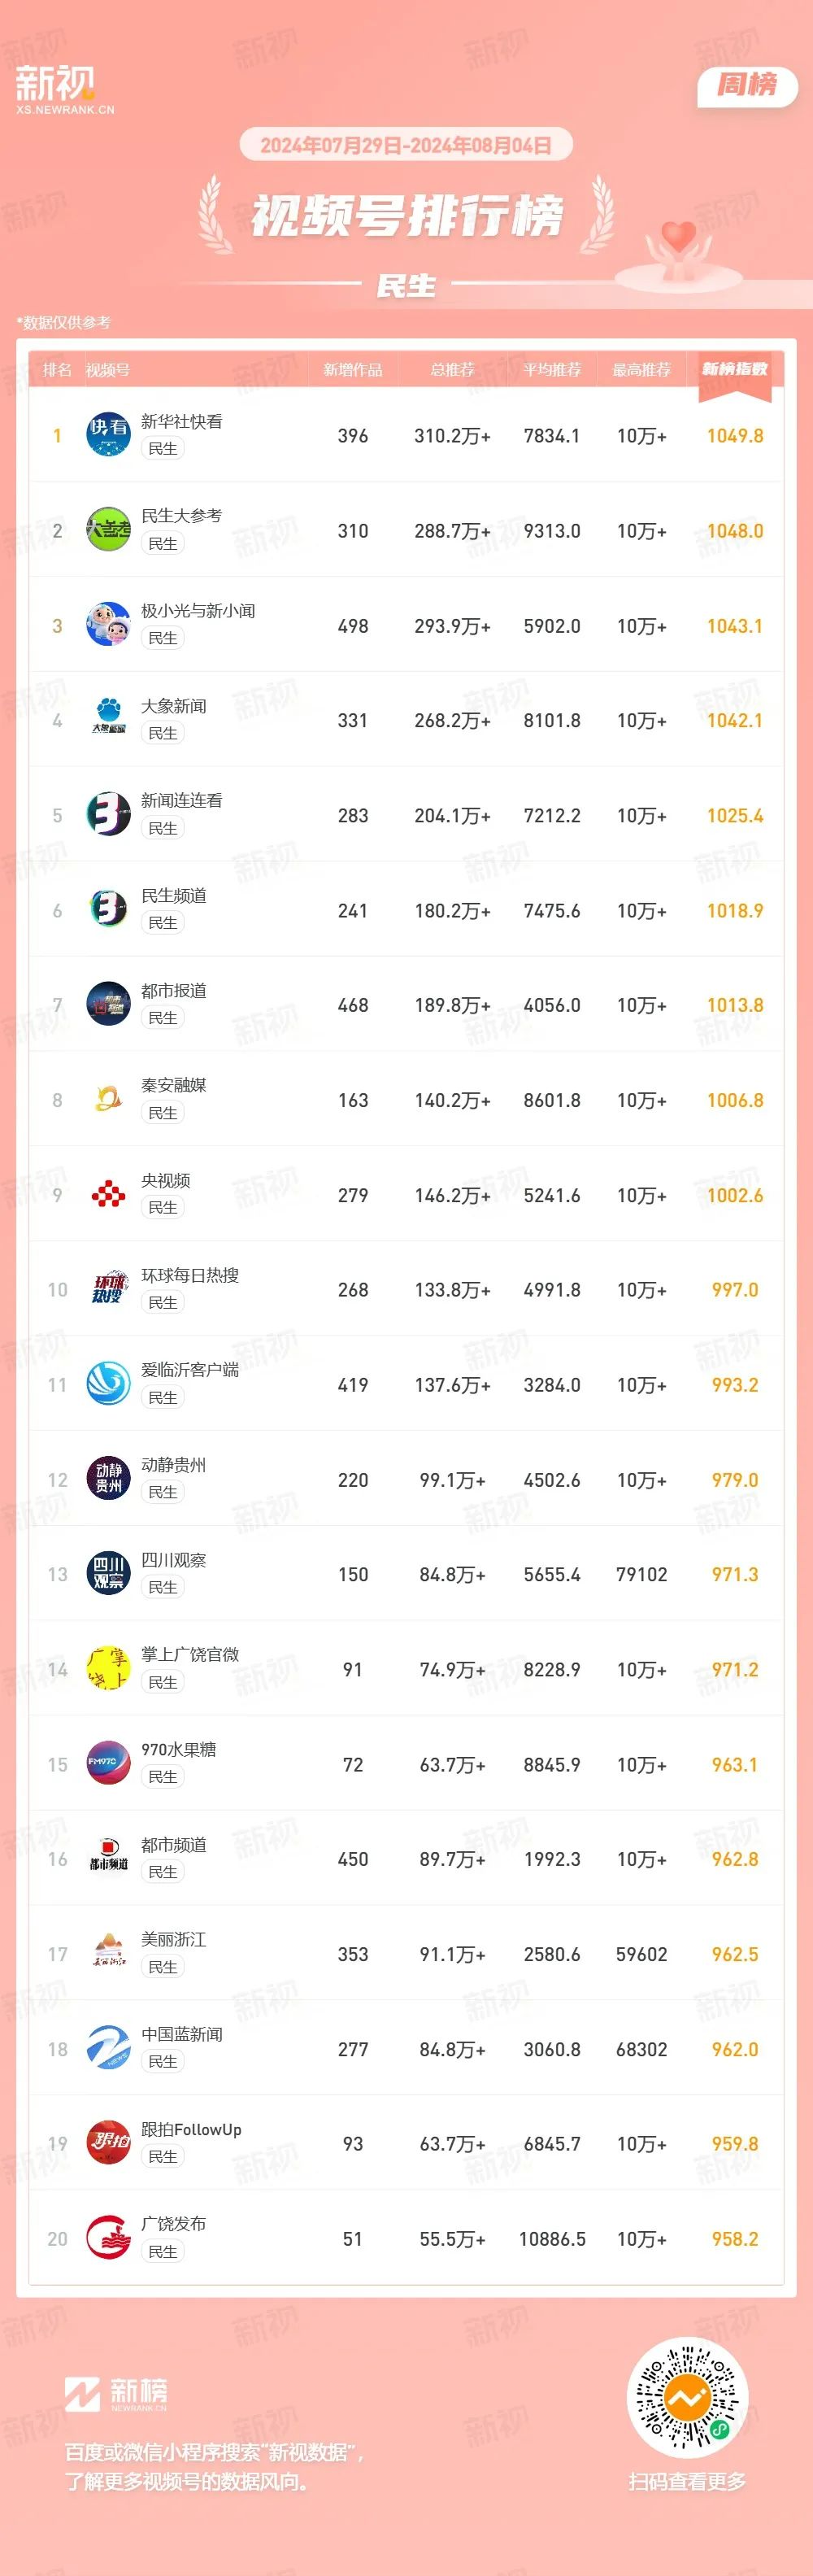The image size is (813, 2576).
Task: Click the 大象新闻 blue elephant logo
Action: (x=108, y=720)
